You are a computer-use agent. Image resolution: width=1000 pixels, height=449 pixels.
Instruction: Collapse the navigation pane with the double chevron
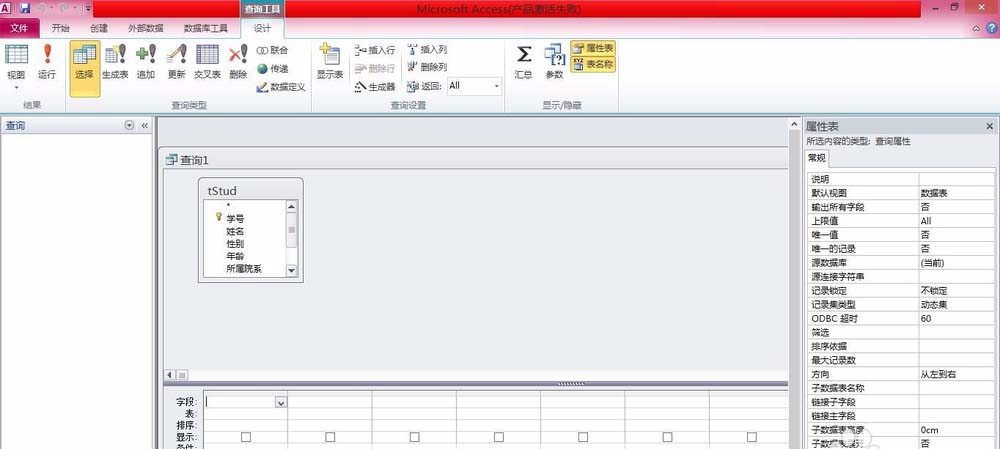coord(144,126)
